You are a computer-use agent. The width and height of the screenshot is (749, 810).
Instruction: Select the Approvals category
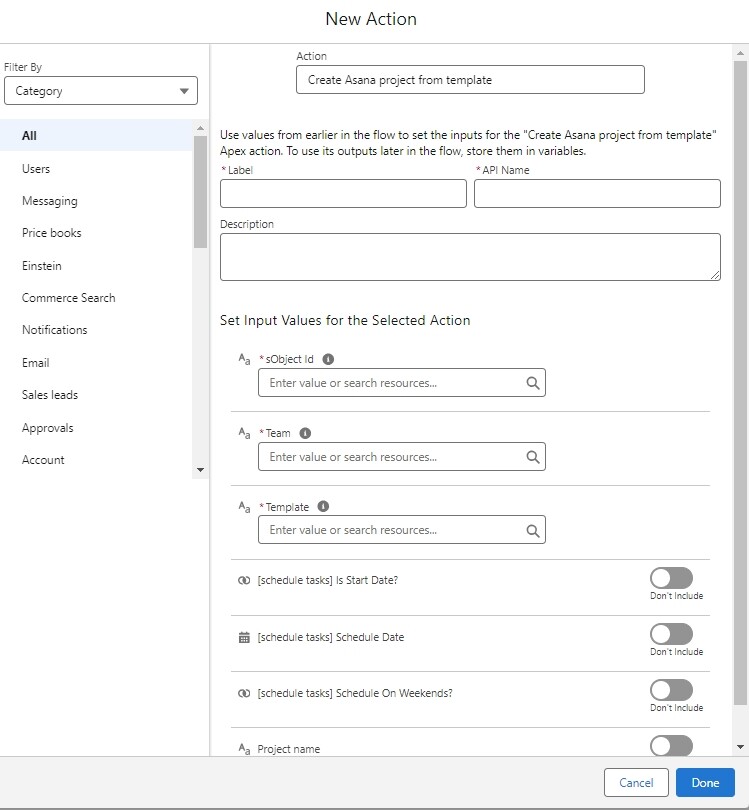96,428
